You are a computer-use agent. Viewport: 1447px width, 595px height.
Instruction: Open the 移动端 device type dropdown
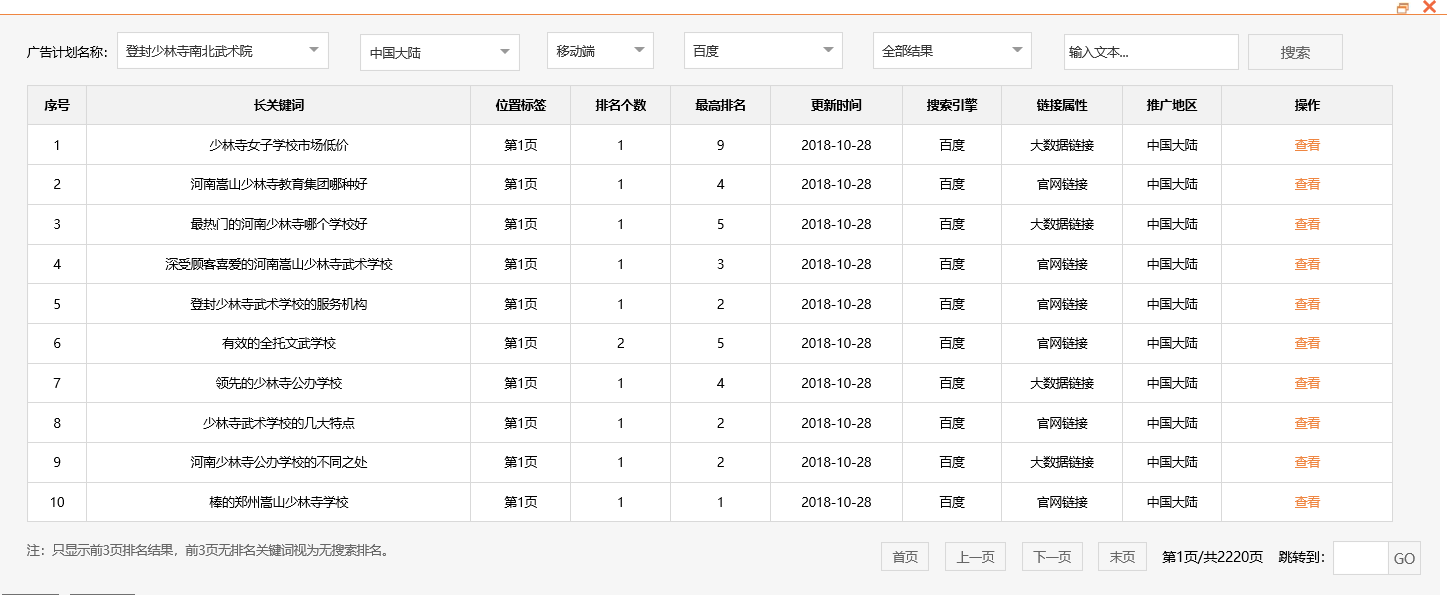click(598, 50)
